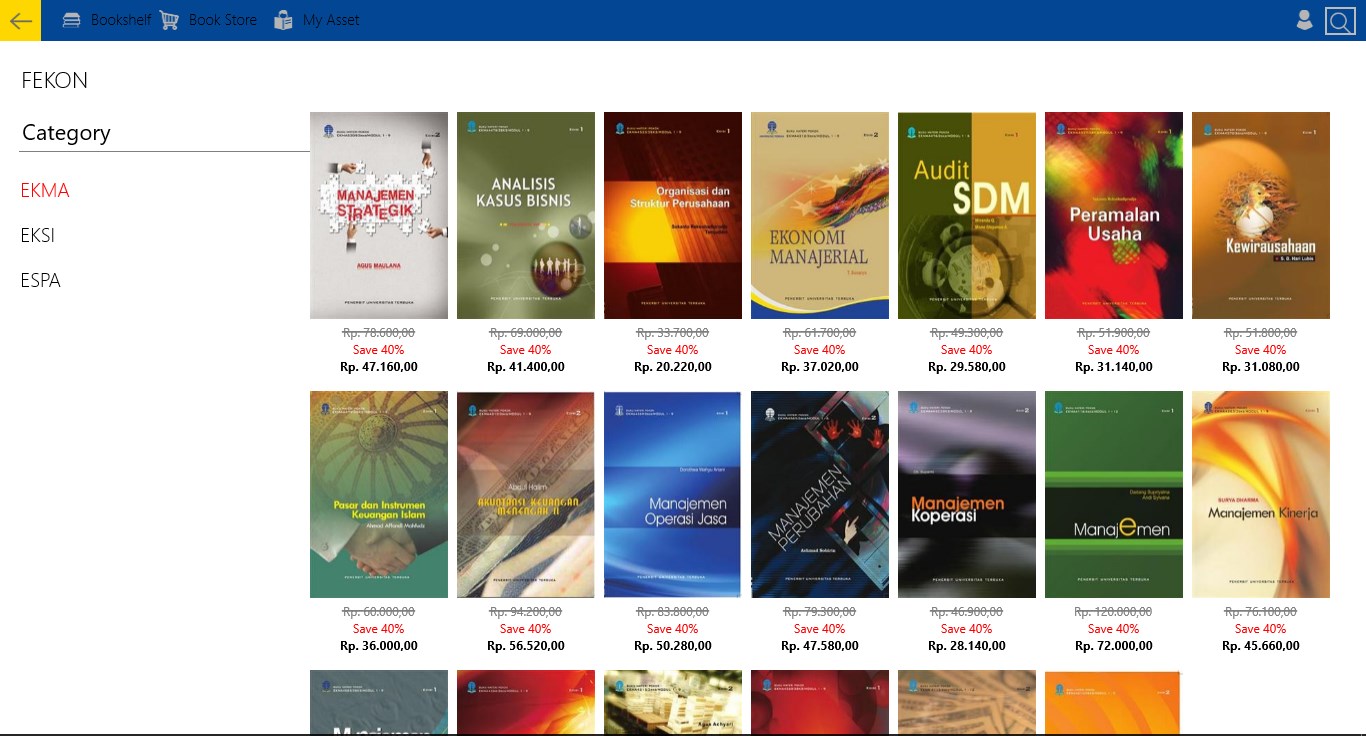Image resolution: width=1366 pixels, height=736 pixels.
Task: Click struck-through price Rp. 78.600,00
Action: (379, 333)
